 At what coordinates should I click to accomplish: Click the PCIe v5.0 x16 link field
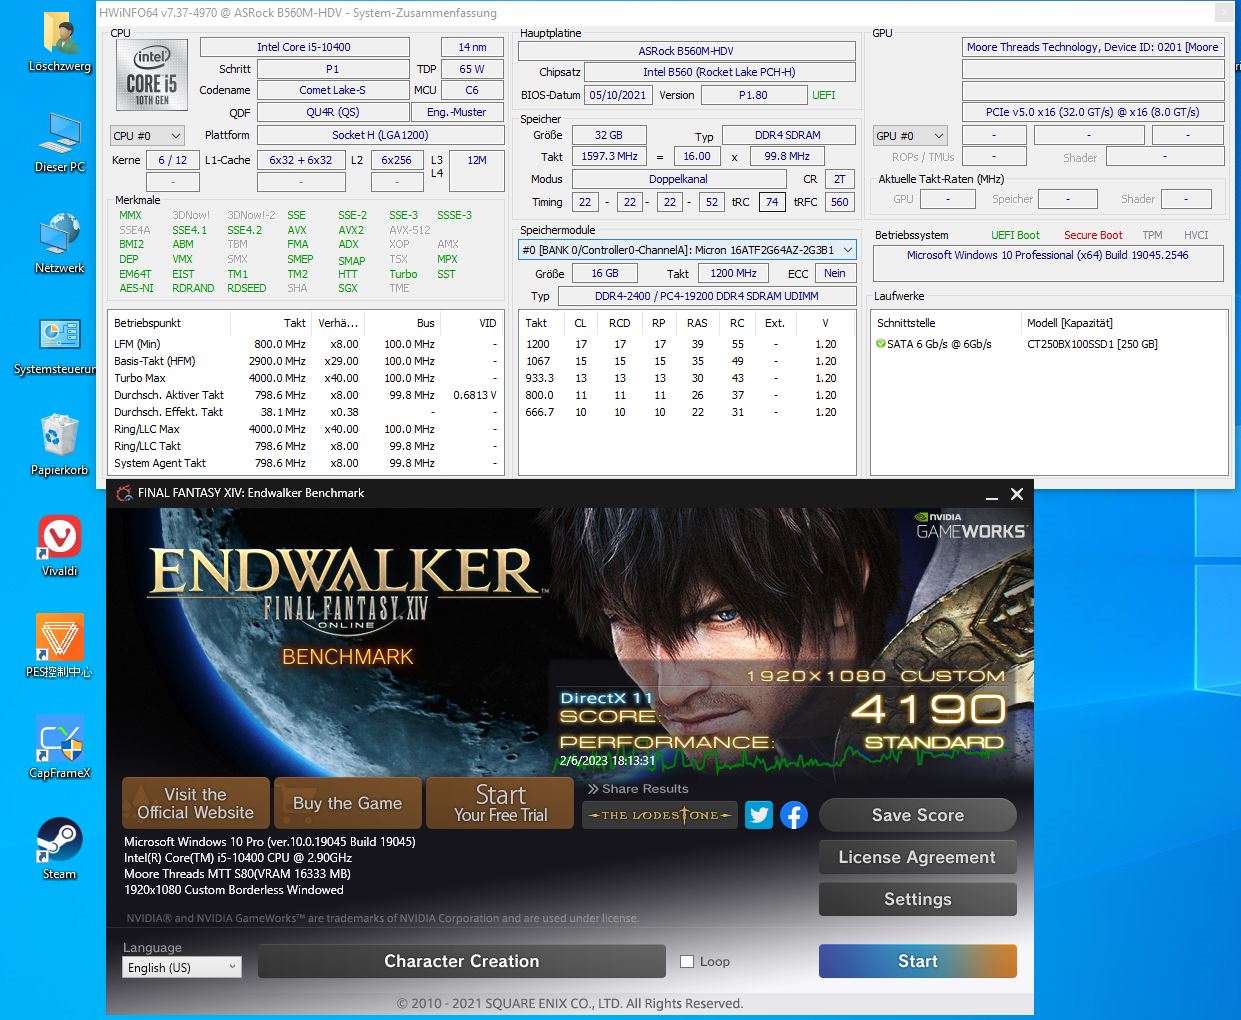pyautogui.click(x=1093, y=112)
